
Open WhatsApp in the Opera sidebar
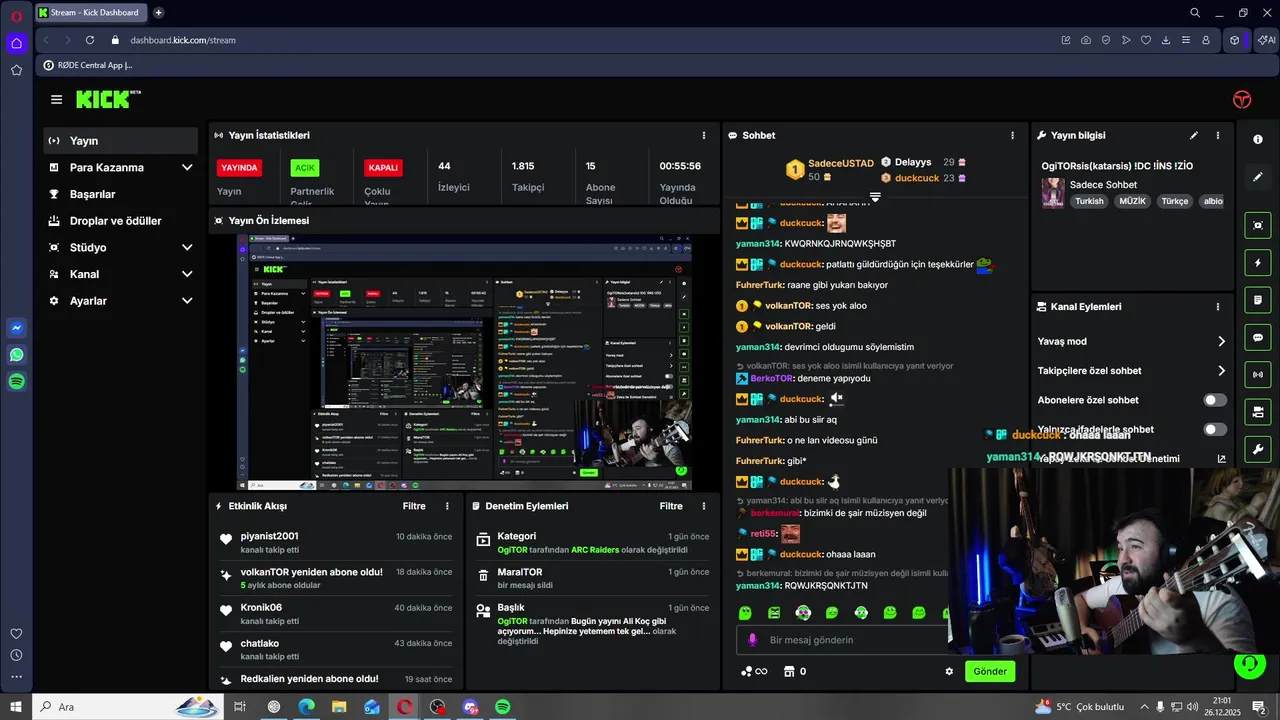(16, 355)
